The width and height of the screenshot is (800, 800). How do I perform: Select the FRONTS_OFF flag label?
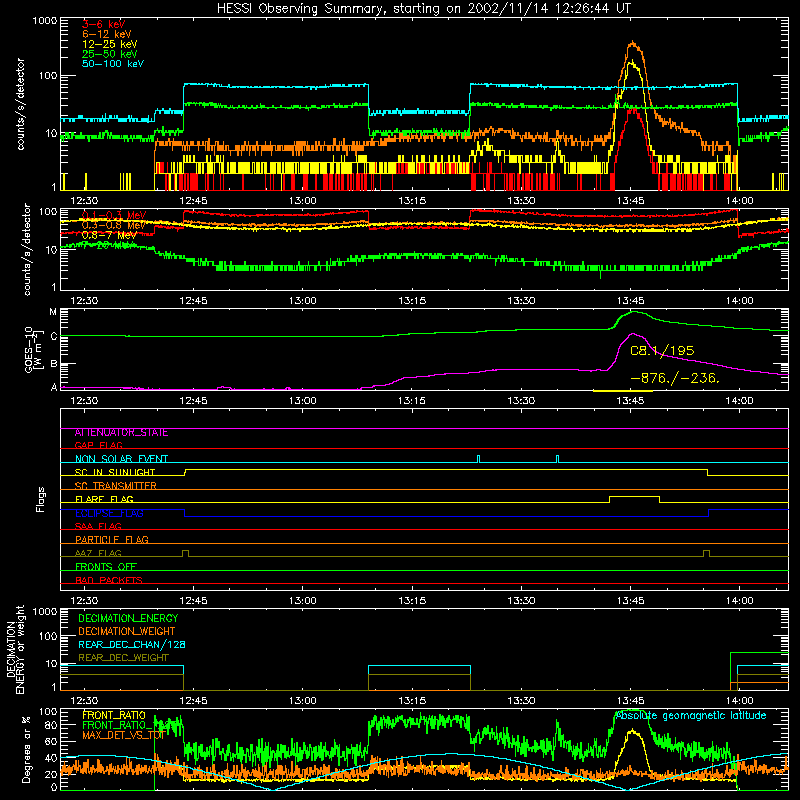pyautogui.click(x=106, y=567)
